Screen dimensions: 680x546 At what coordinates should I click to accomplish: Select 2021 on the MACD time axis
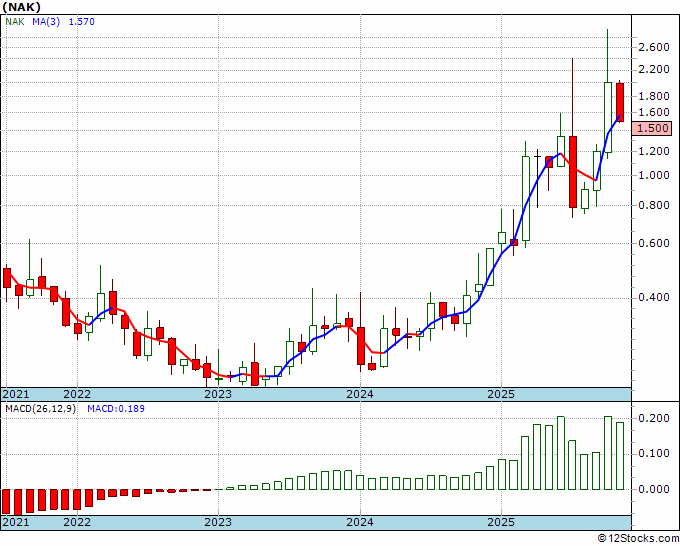[16, 522]
